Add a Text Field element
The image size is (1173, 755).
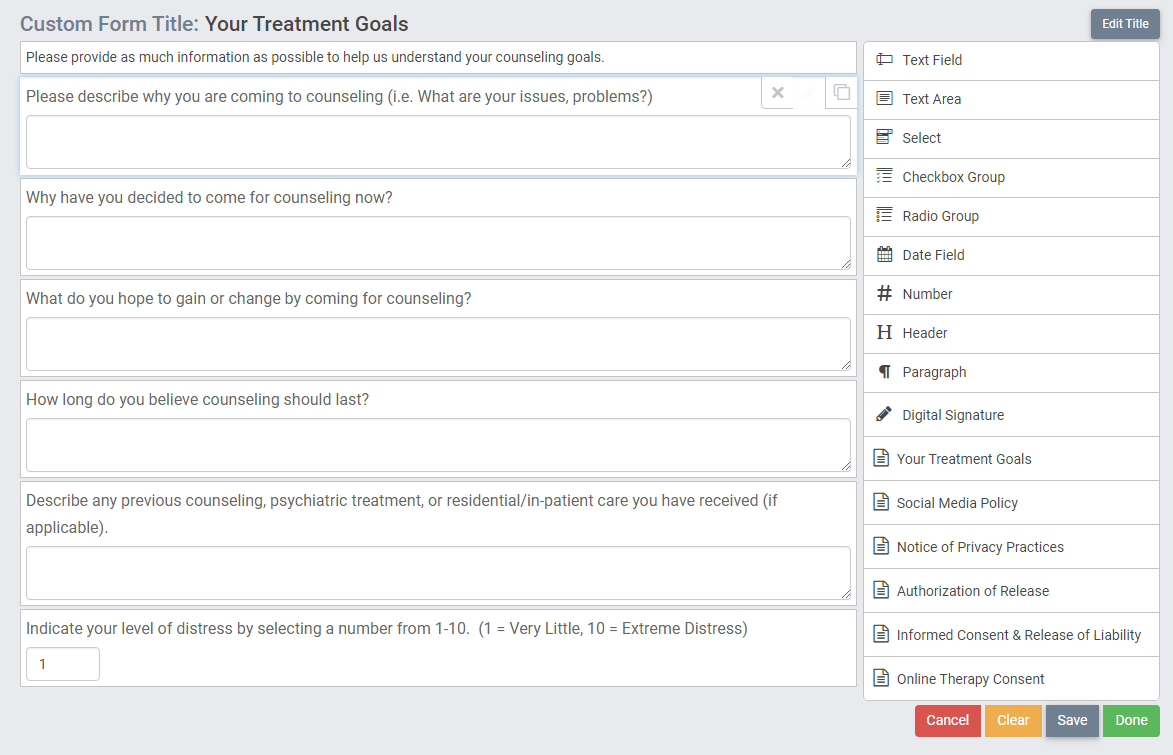tap(1011, 60)
